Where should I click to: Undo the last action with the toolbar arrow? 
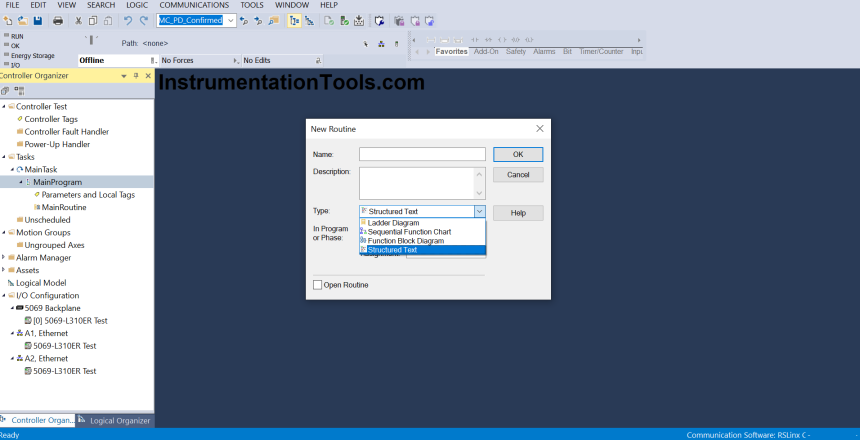coord(128,21)
